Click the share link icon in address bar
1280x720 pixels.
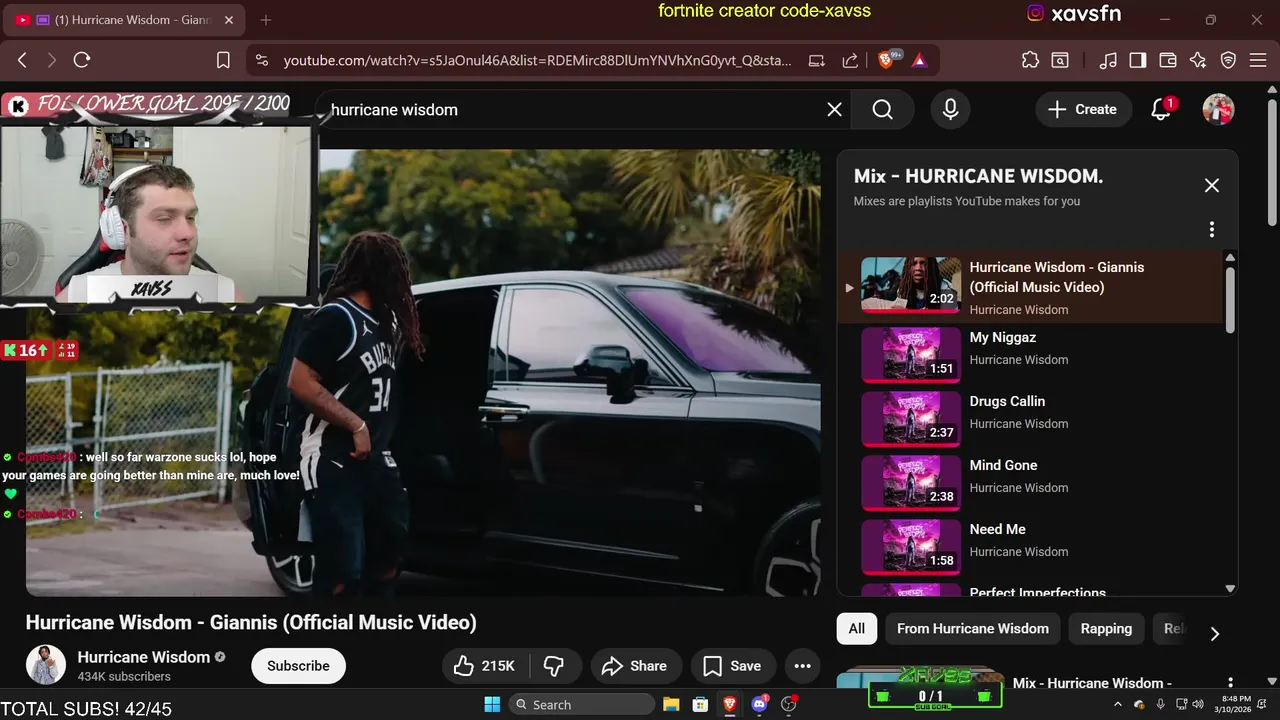tap(850, 60)
